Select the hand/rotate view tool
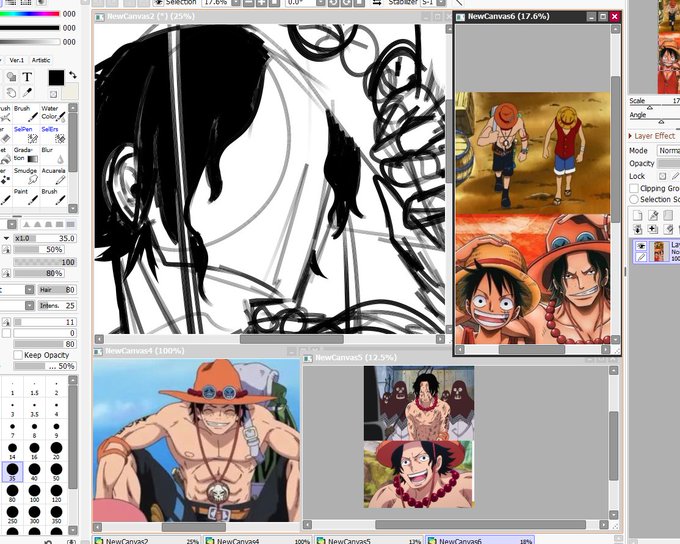 pyautogui.click(x=11, y=92)
